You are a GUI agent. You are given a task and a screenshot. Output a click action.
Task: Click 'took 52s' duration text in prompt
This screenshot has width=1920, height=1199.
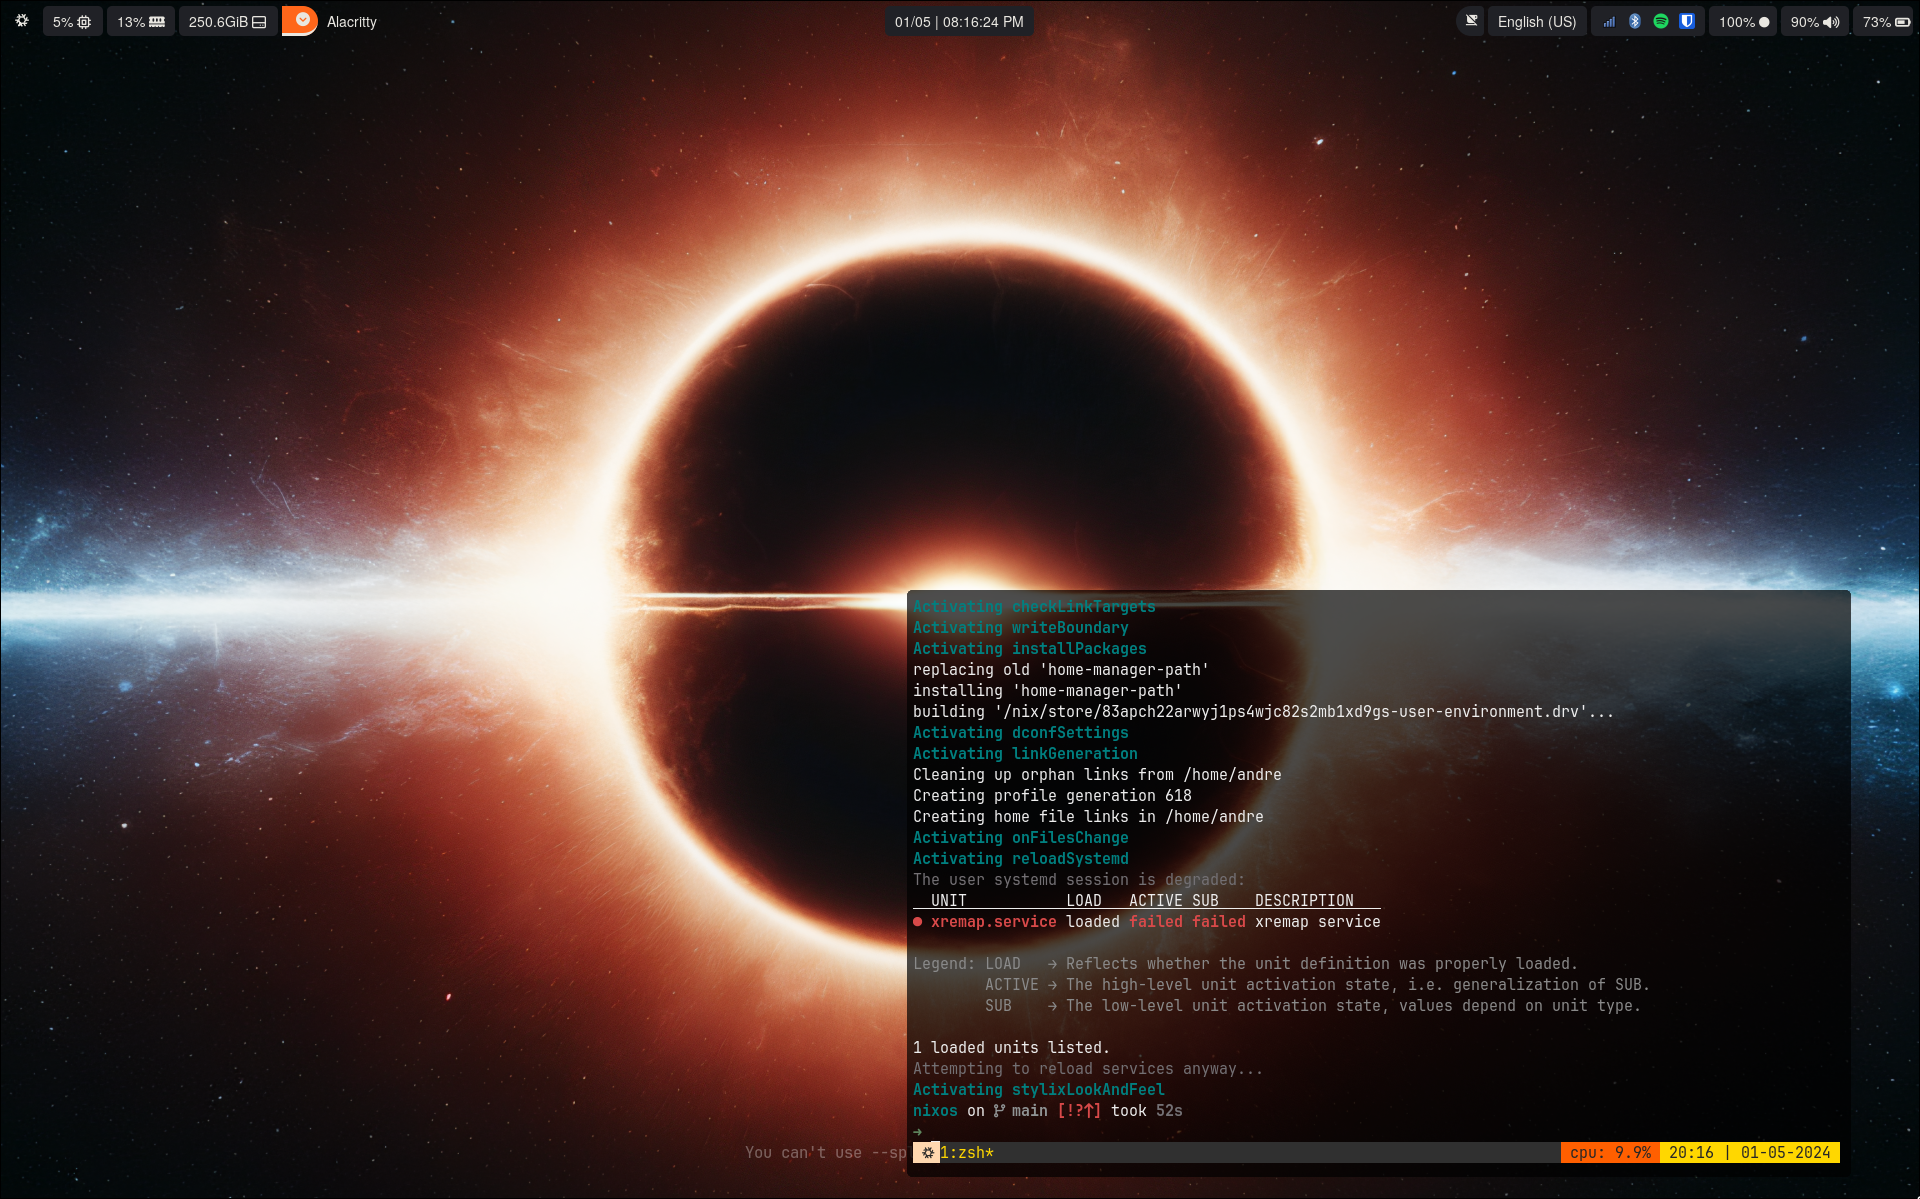pos(1147,1111)
